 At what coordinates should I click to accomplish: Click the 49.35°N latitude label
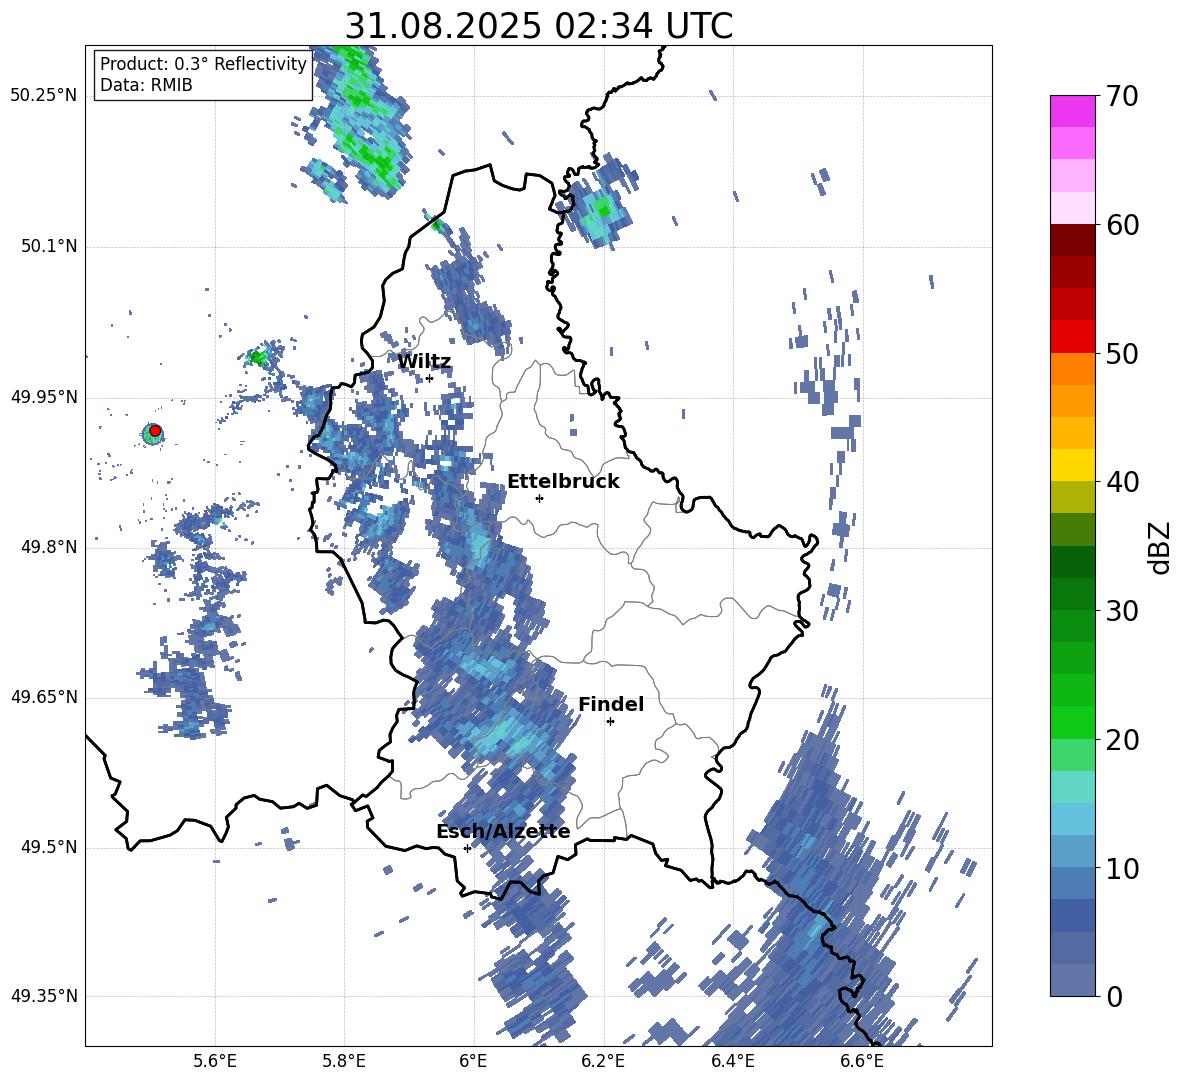tap(44, 996)
